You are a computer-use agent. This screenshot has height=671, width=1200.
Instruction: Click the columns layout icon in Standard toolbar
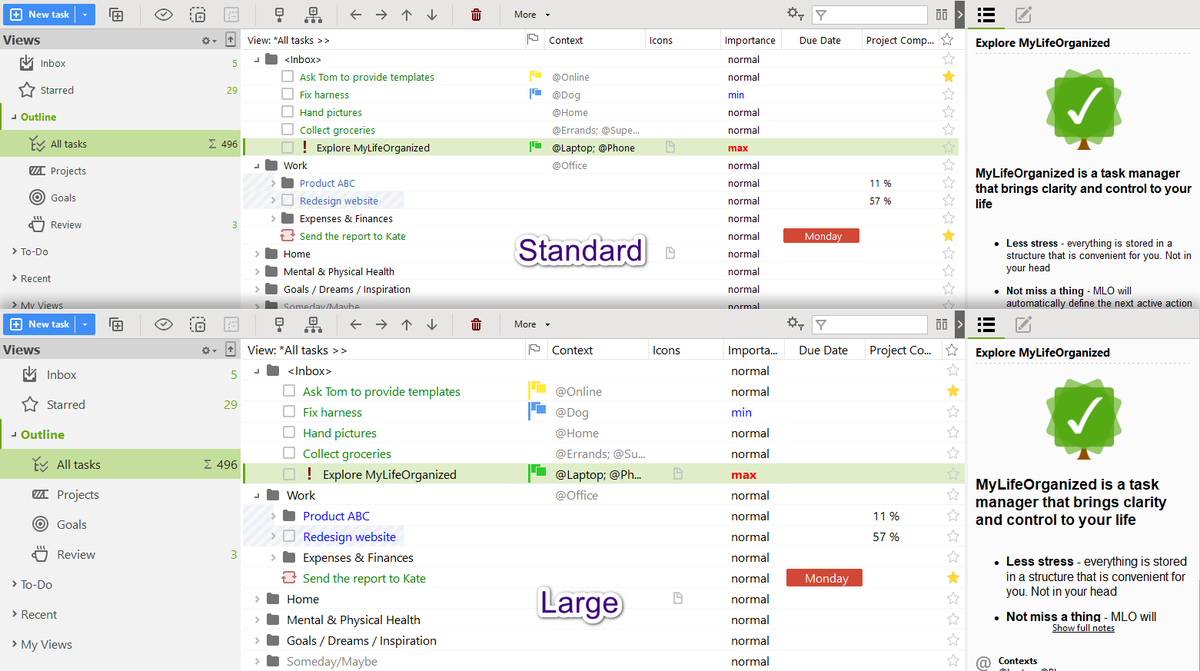[941, 15]
